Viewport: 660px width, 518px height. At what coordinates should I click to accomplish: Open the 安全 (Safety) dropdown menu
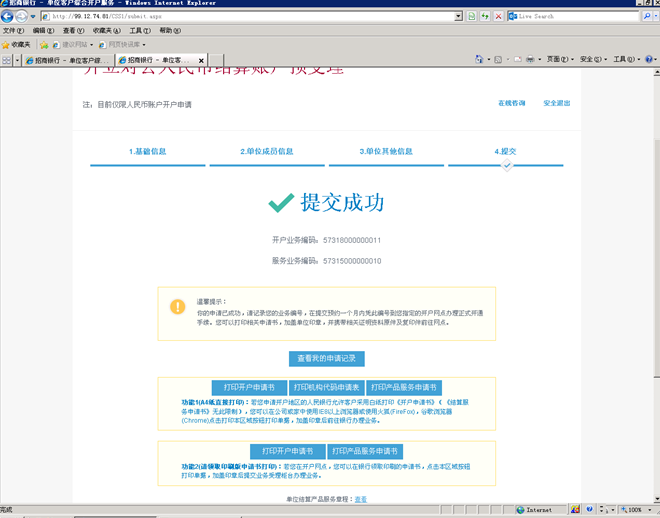(x=593, y=60)
